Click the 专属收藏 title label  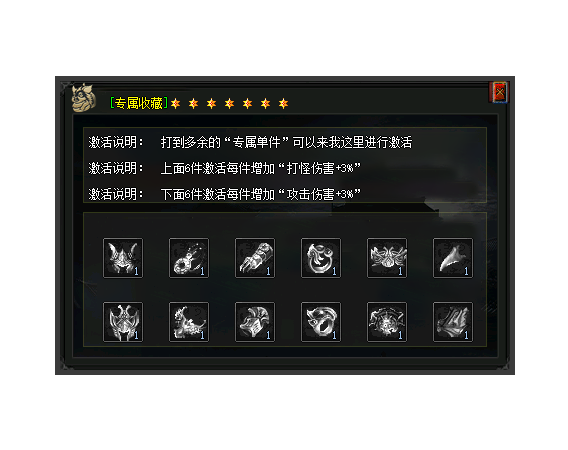(x=139, y=103)
